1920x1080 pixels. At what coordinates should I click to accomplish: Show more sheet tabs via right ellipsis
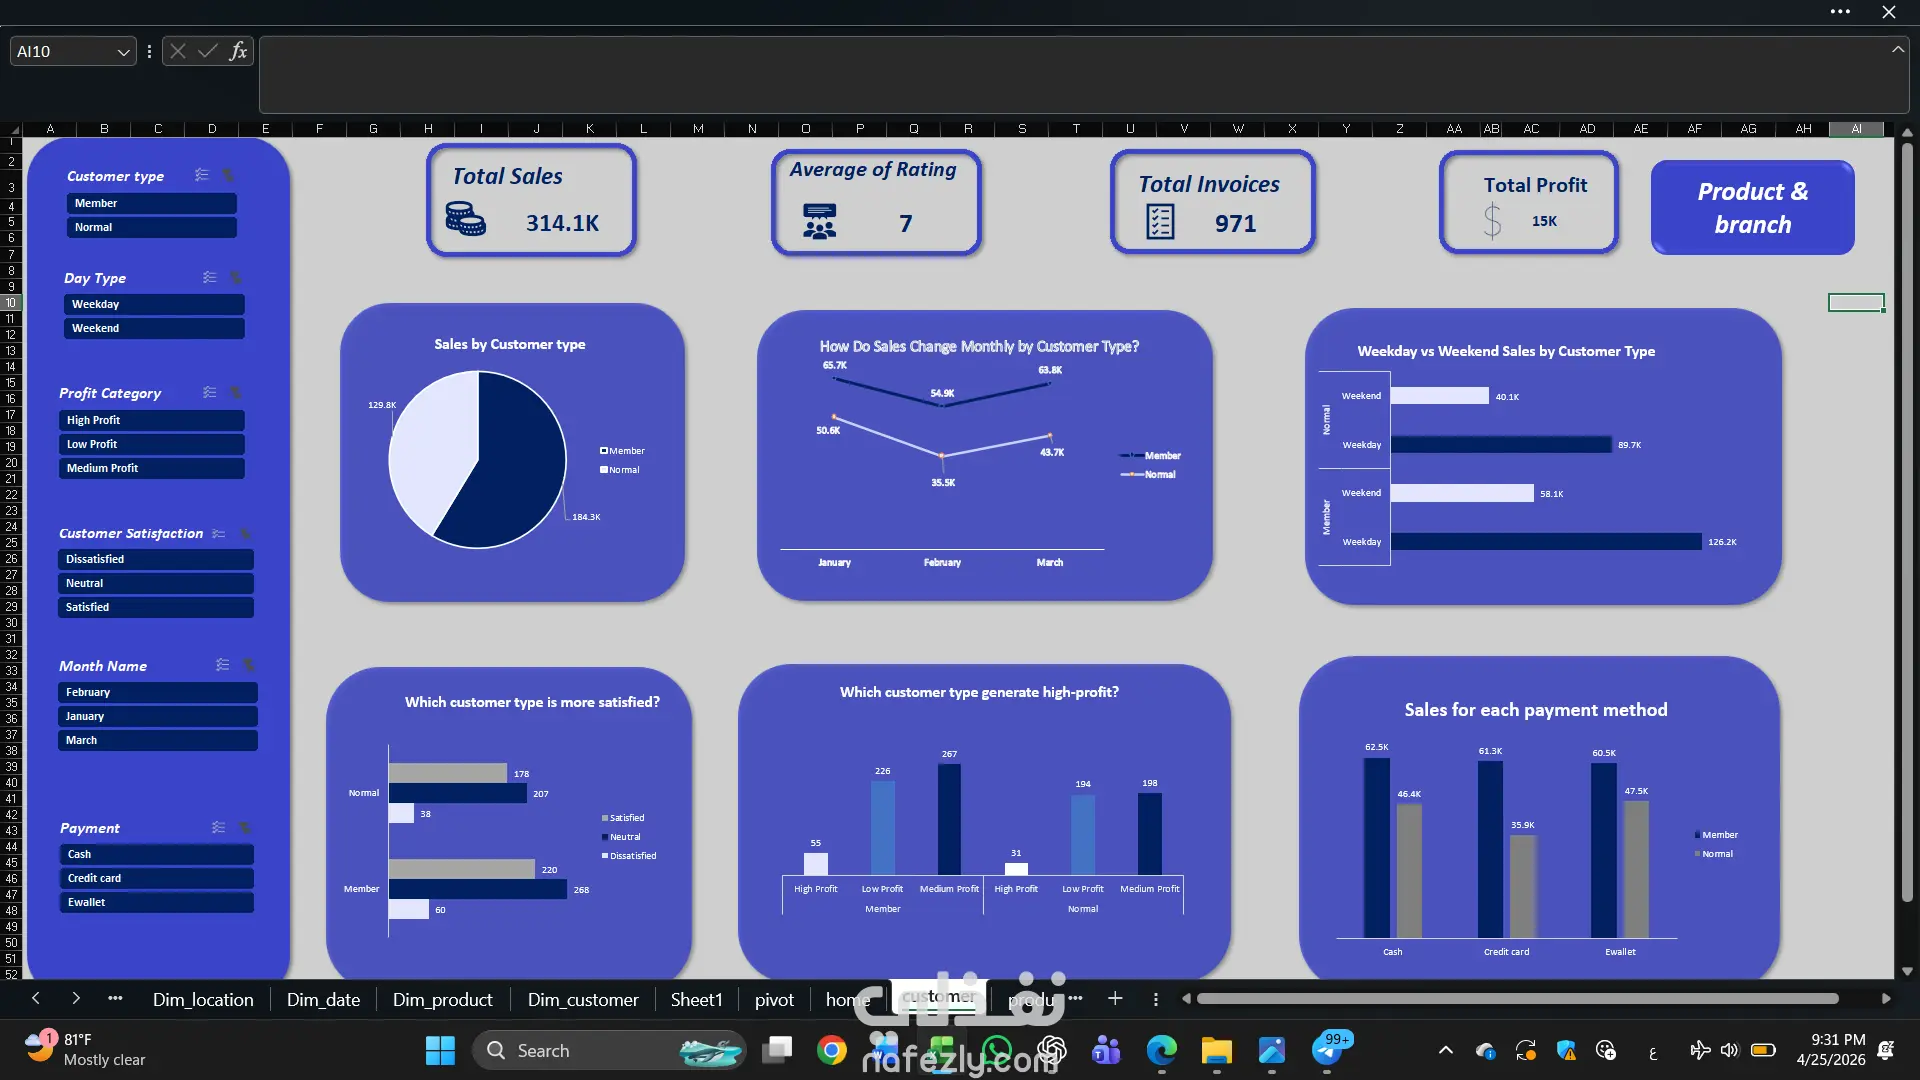click(x=1075, y=998)
